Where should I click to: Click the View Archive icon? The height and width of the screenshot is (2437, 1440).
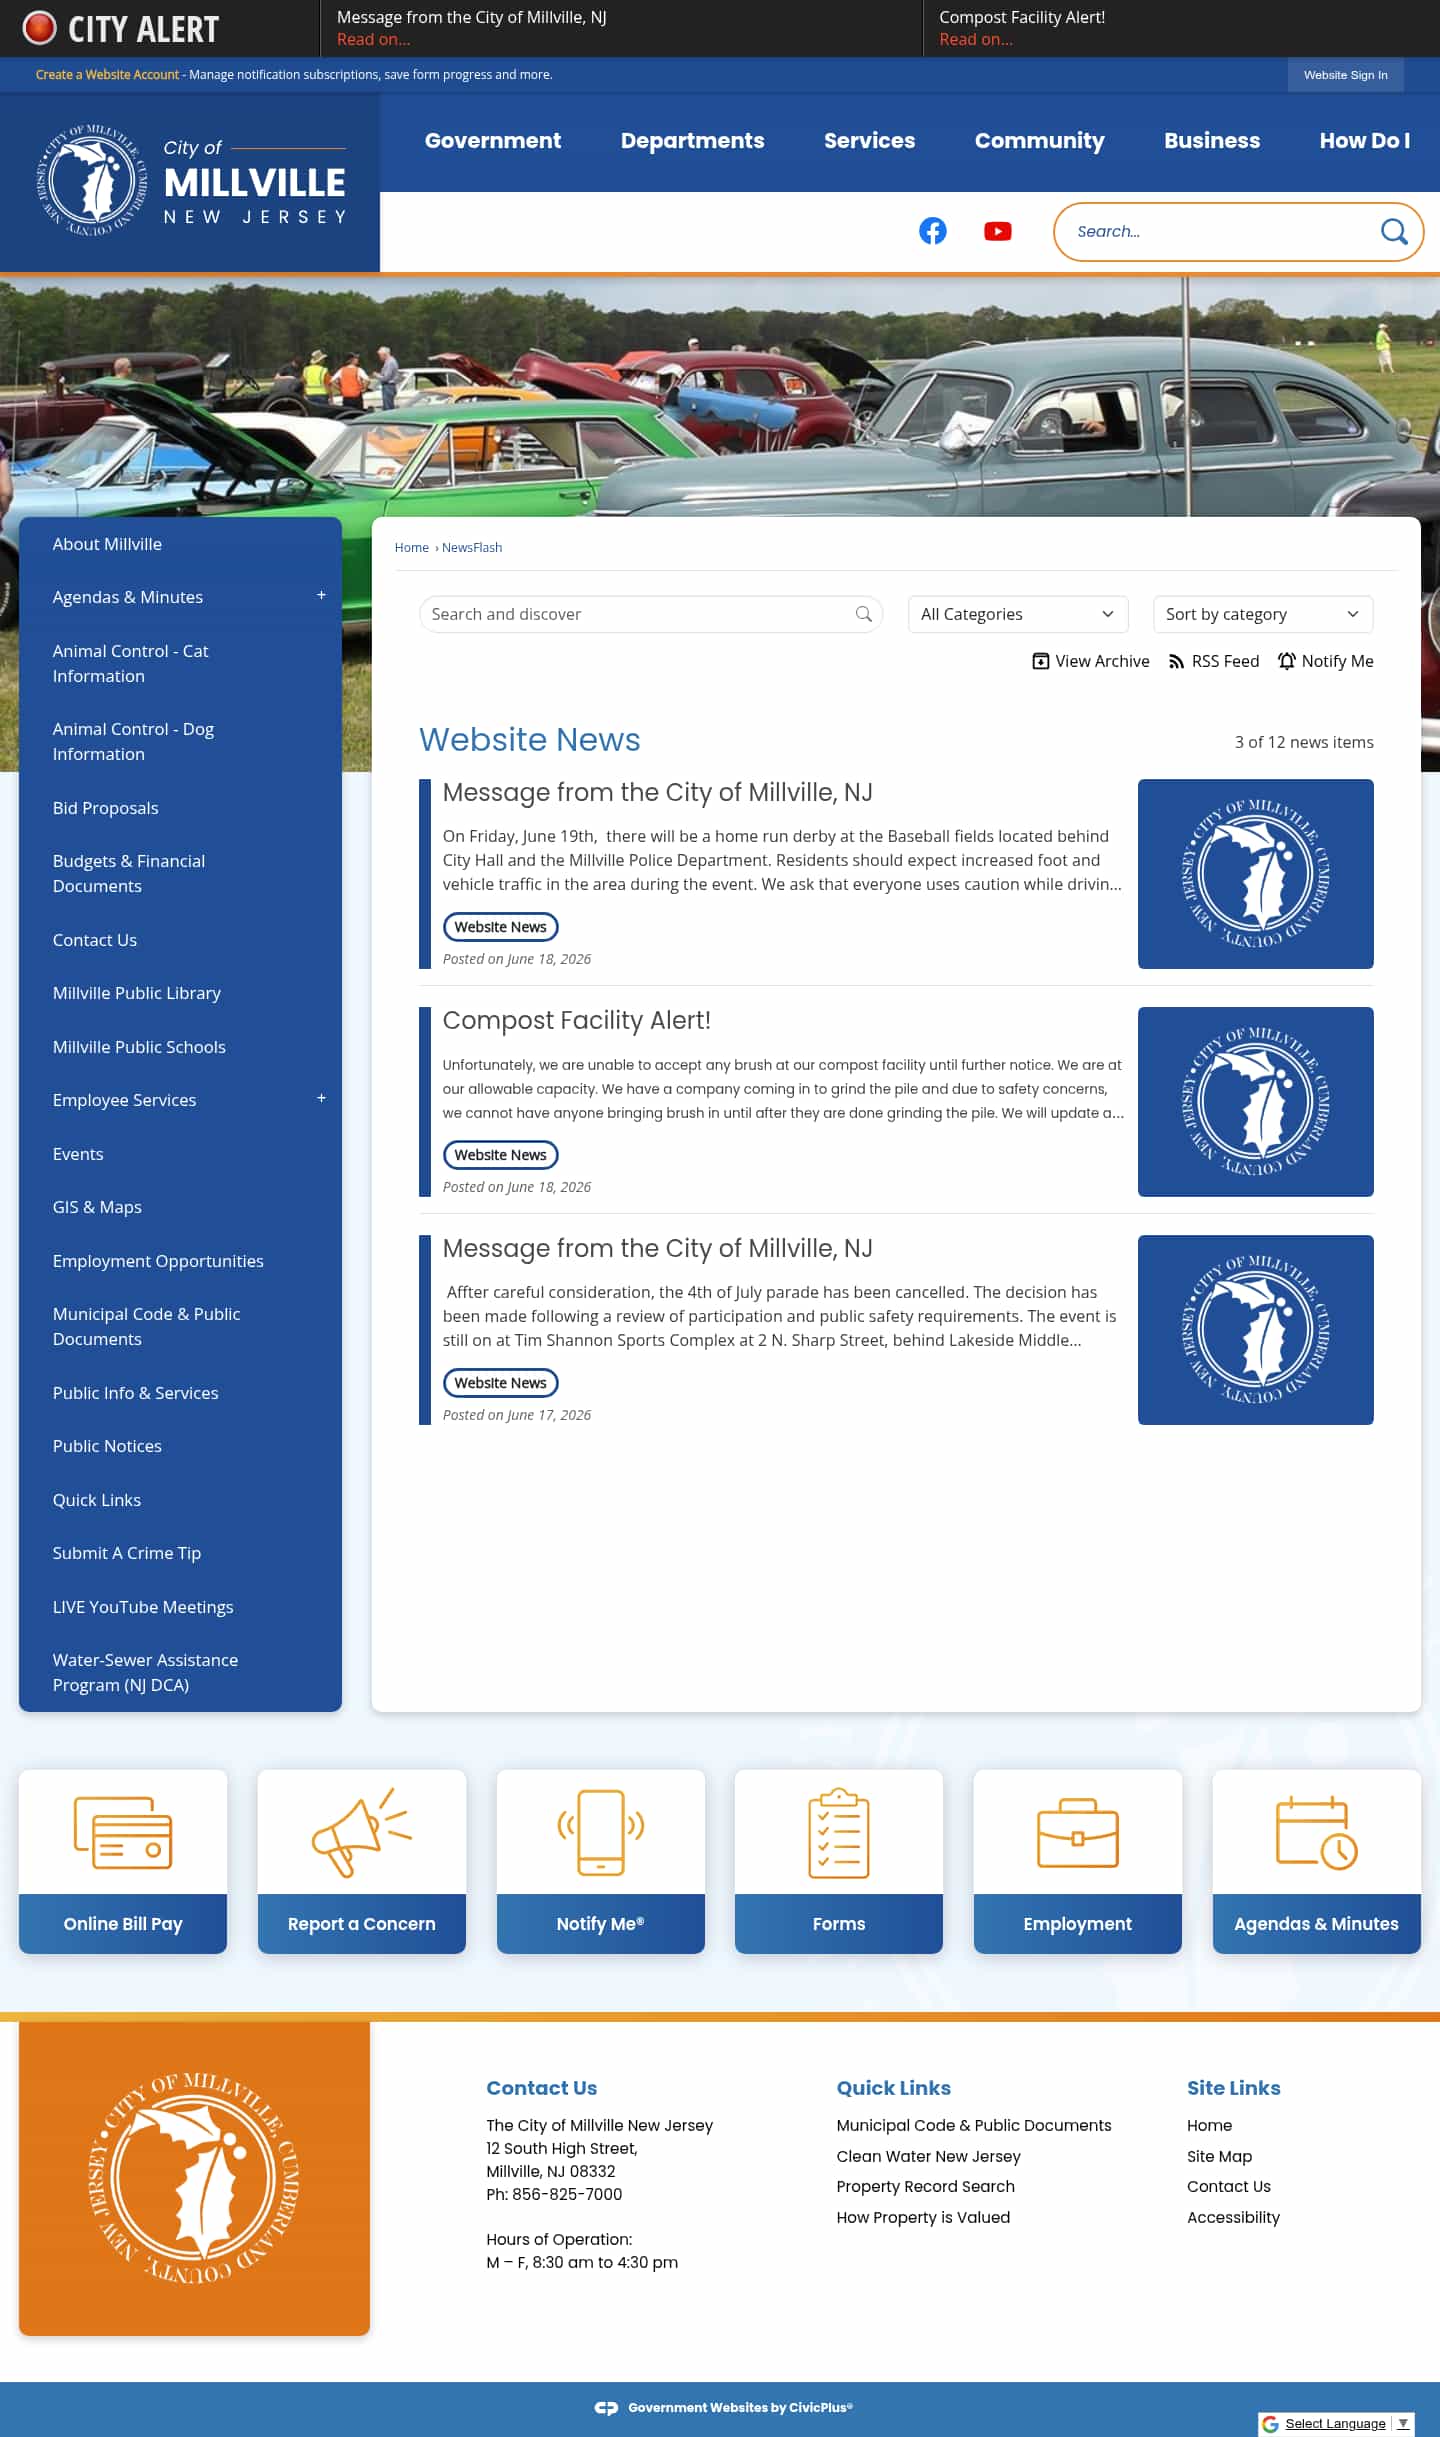click(1040, 661)
